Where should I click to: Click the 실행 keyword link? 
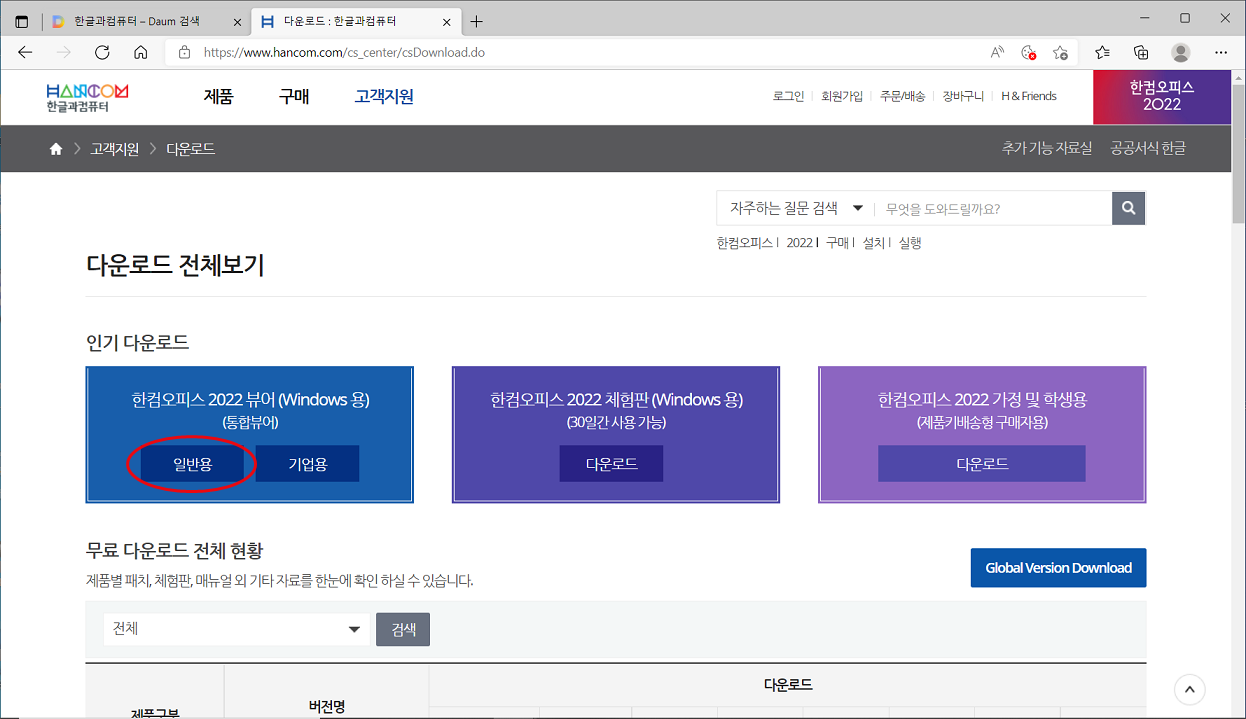pos(910,243)
